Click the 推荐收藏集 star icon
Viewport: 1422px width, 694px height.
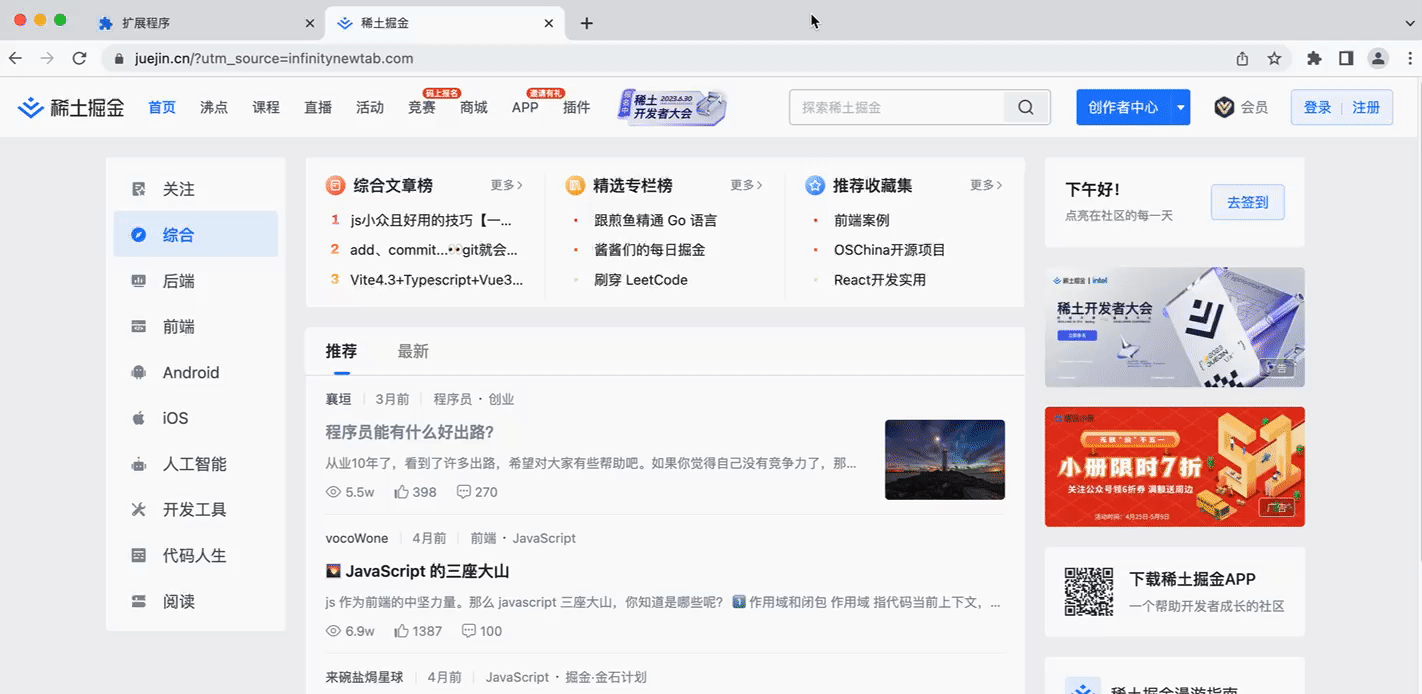815,185
